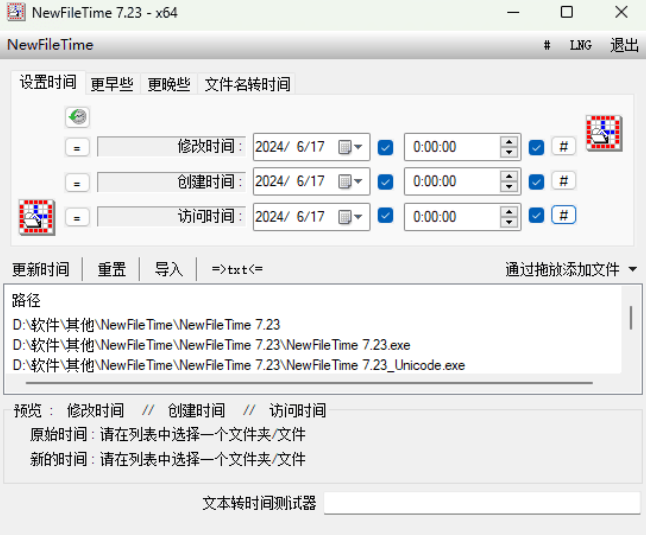Decrease the 修改时间 time with down spinner

(x=509, y=152)
